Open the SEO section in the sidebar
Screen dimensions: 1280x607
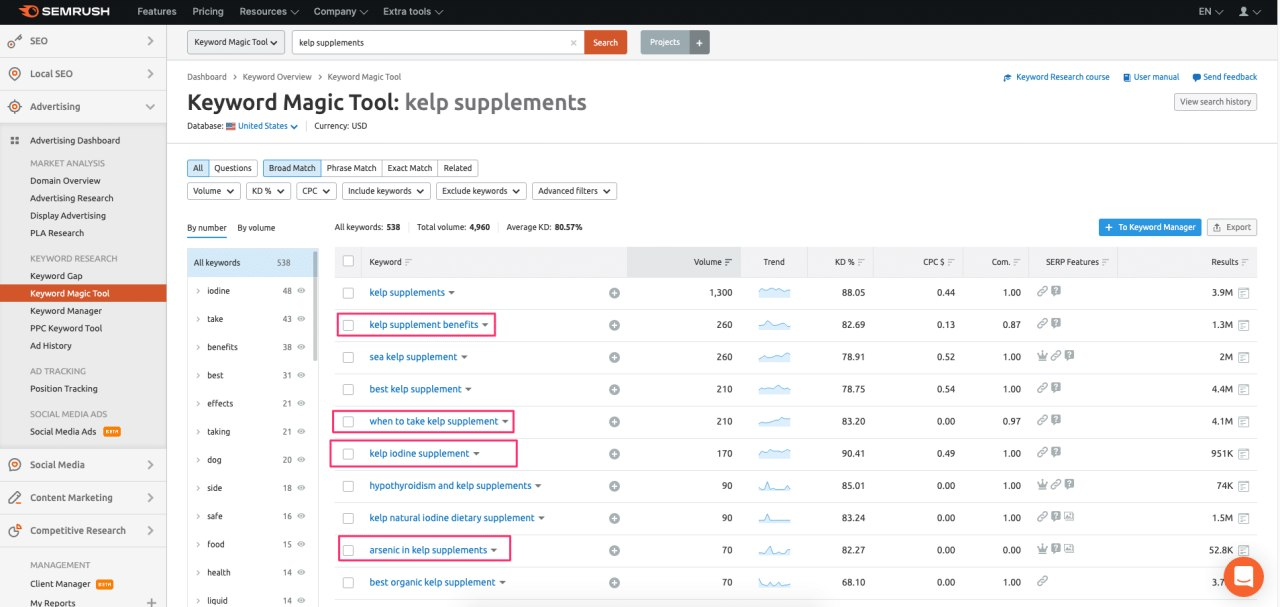click(x=40, y=41)
